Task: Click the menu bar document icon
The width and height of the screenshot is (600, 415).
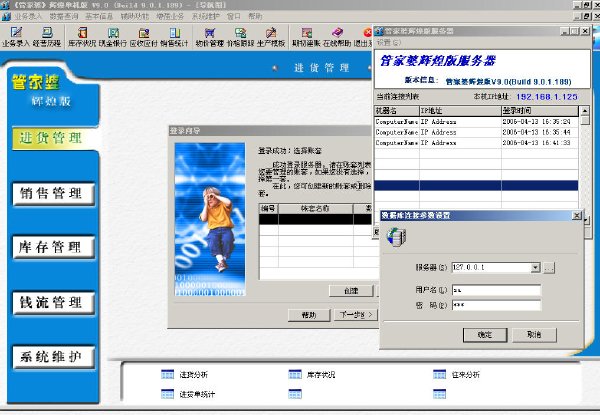Action: (x=6, y=16)
